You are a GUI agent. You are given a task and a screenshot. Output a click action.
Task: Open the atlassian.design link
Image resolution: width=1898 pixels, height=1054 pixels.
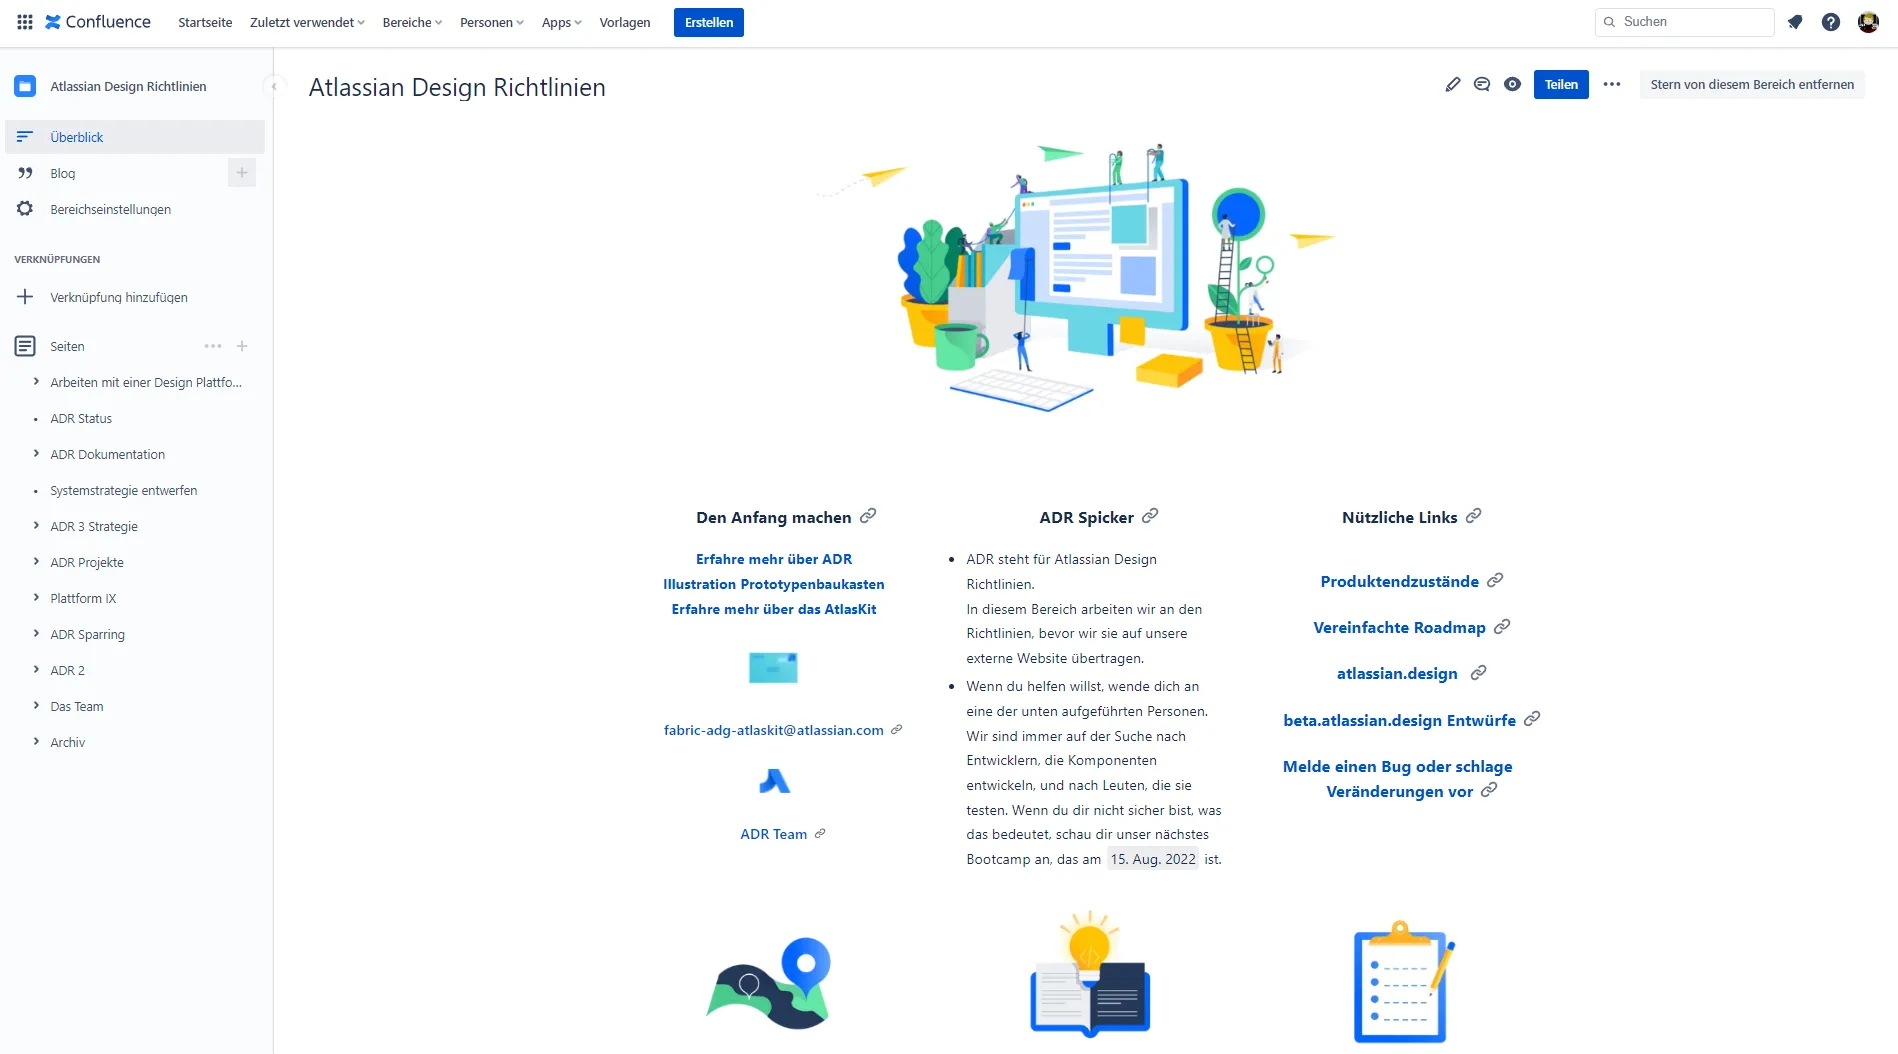[1397, 674]
